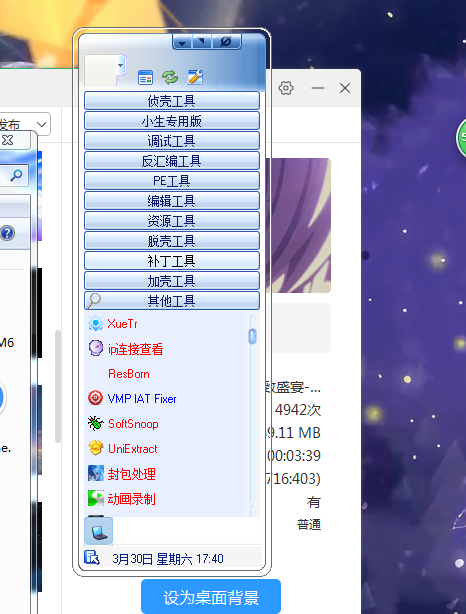The image size is (466, 614).
Task: Click the SoftSnoop bug icon
Action: click(x=96, y=423)
